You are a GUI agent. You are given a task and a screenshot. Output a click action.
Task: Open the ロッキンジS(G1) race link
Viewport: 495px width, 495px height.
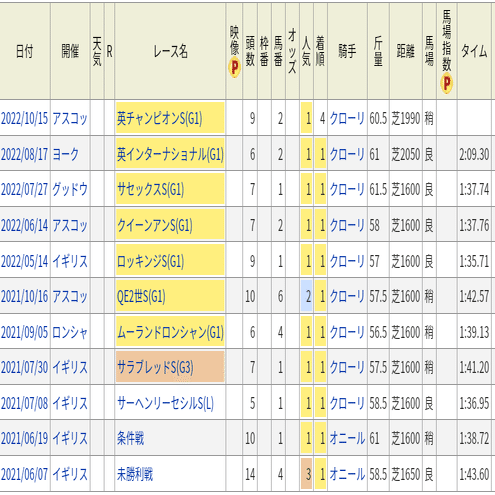(150, 261)
